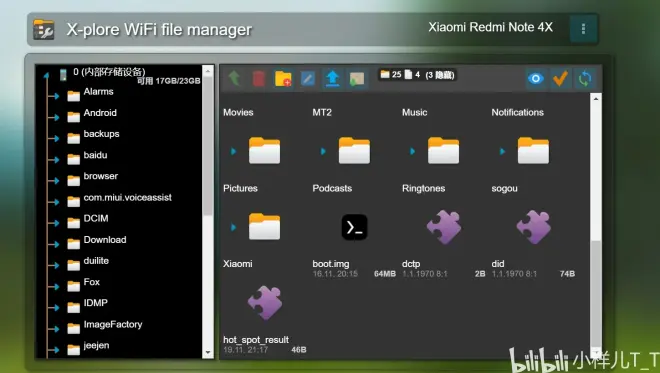Screen dimensions: 660x373
Task: Select the Download folder in tree
Action: coord(105,240)
